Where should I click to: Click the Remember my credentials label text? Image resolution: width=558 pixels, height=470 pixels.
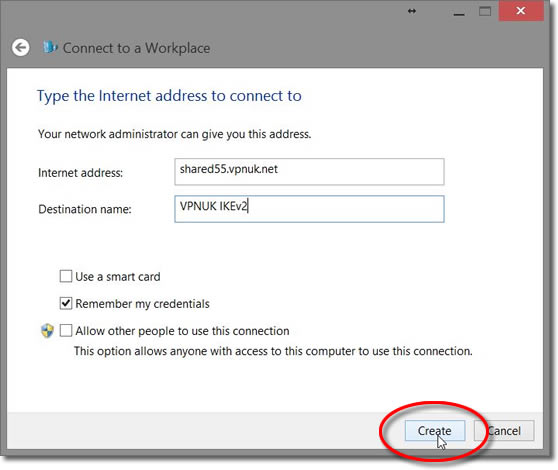[x=142, y=304]
